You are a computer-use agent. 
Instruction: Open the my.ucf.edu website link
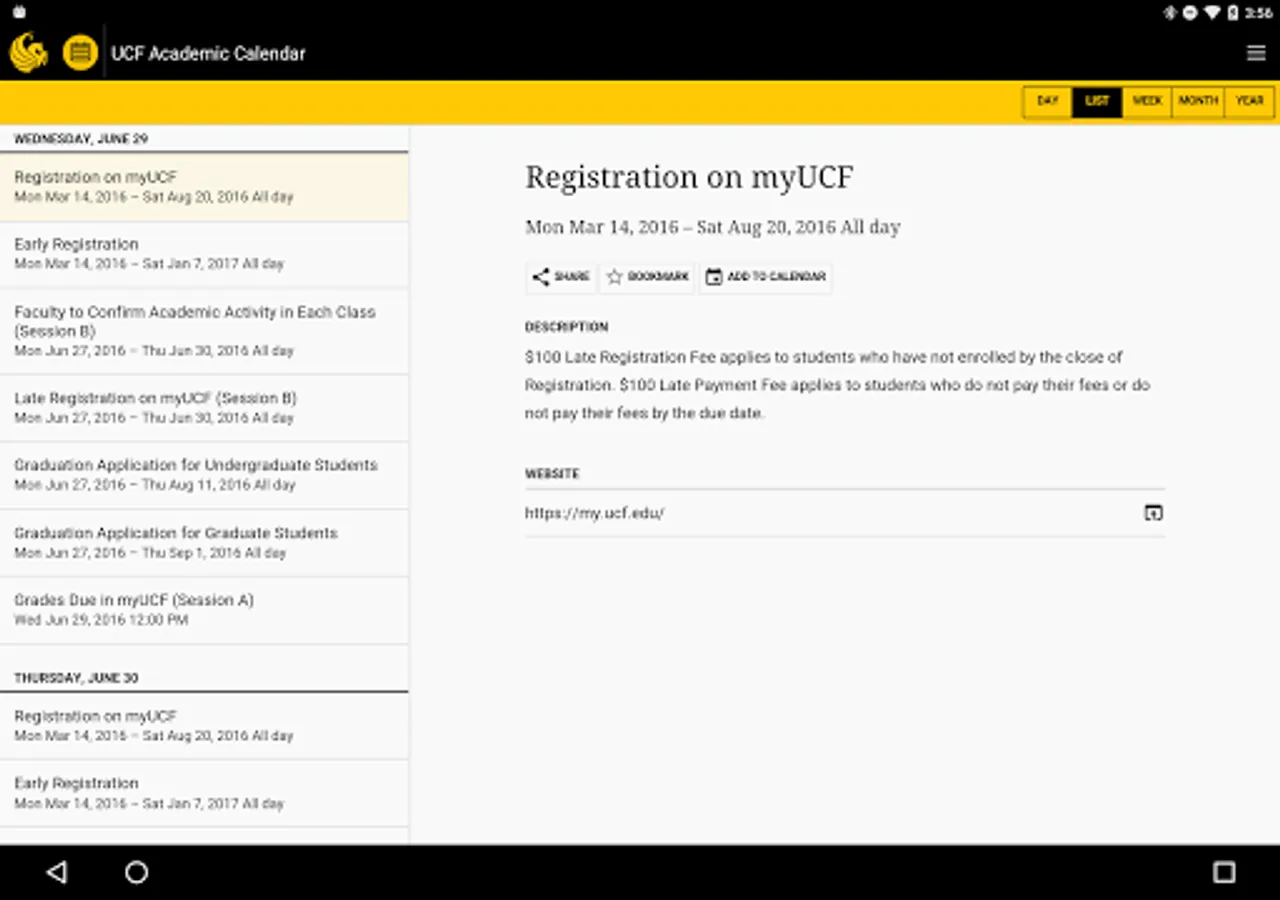595,513
